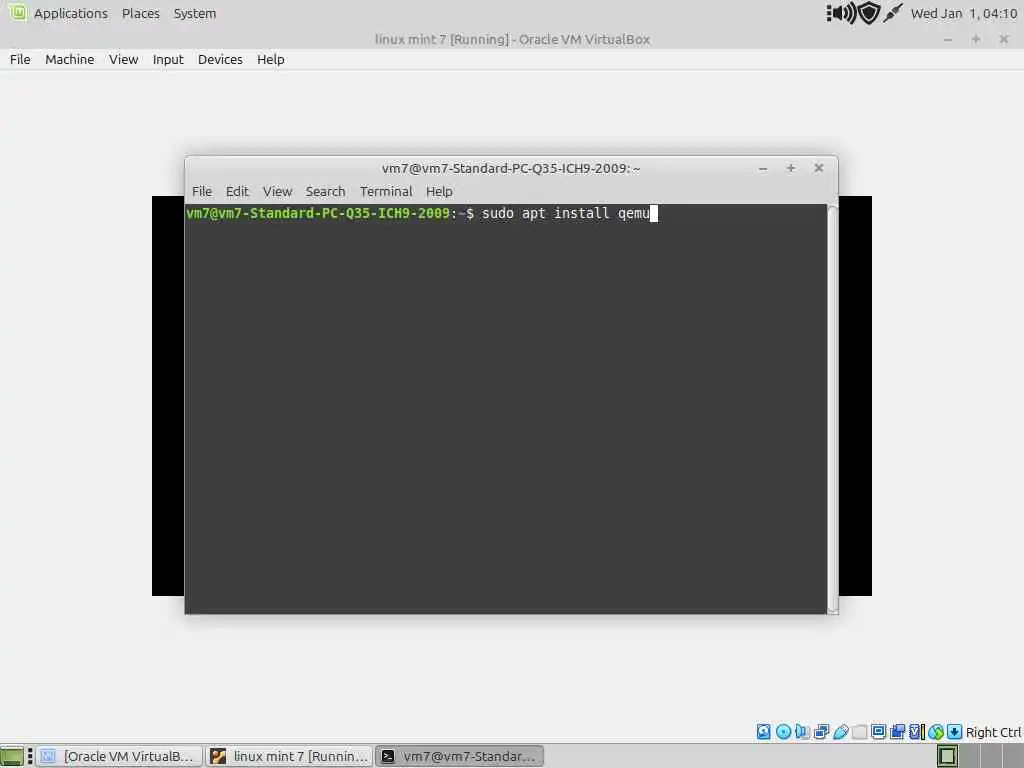This screenshot has width=1024, height=768.
Task: Open the shared folders indicator icon
Action: click(859, 731)
